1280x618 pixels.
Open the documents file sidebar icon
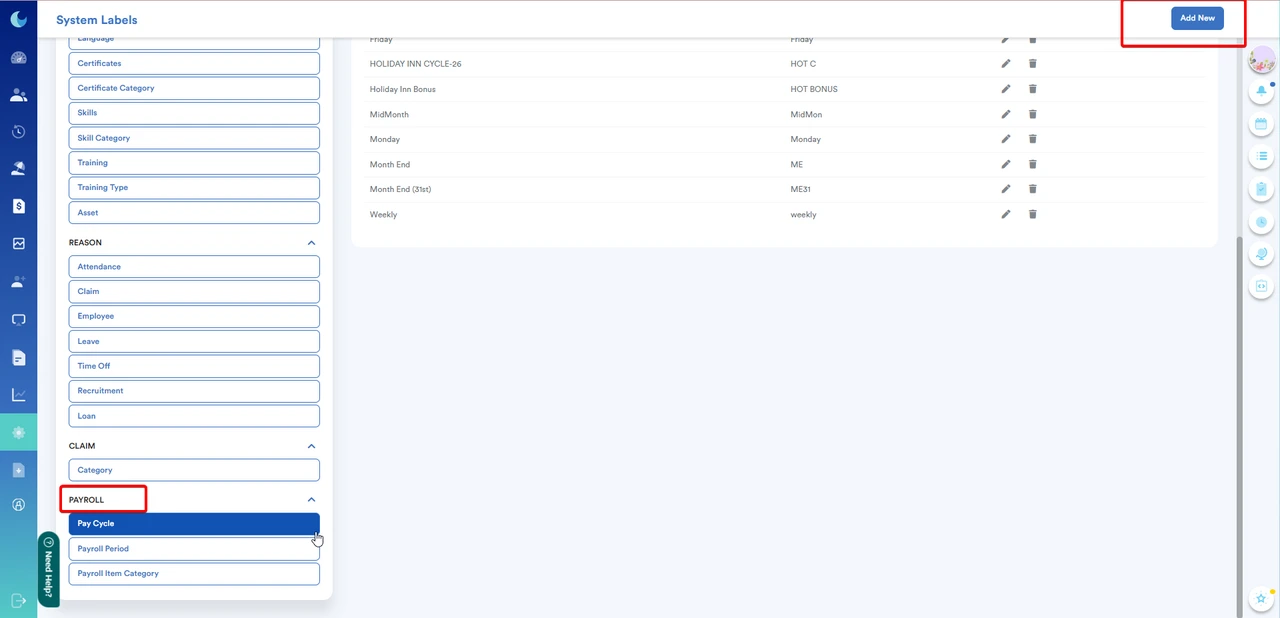[18, 357]
